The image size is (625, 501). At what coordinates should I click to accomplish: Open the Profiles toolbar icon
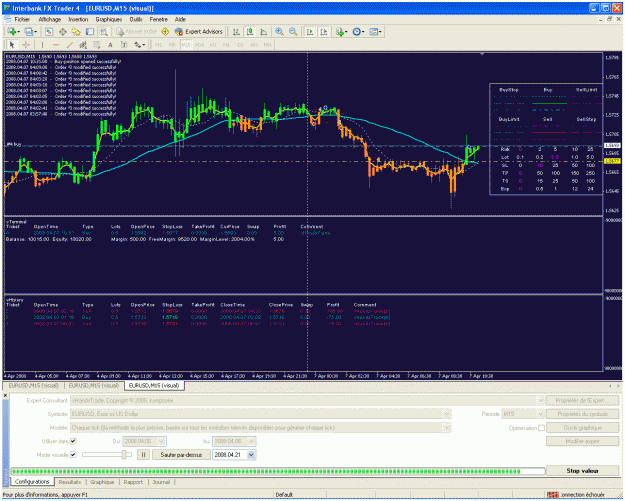(x=30, y=31)
